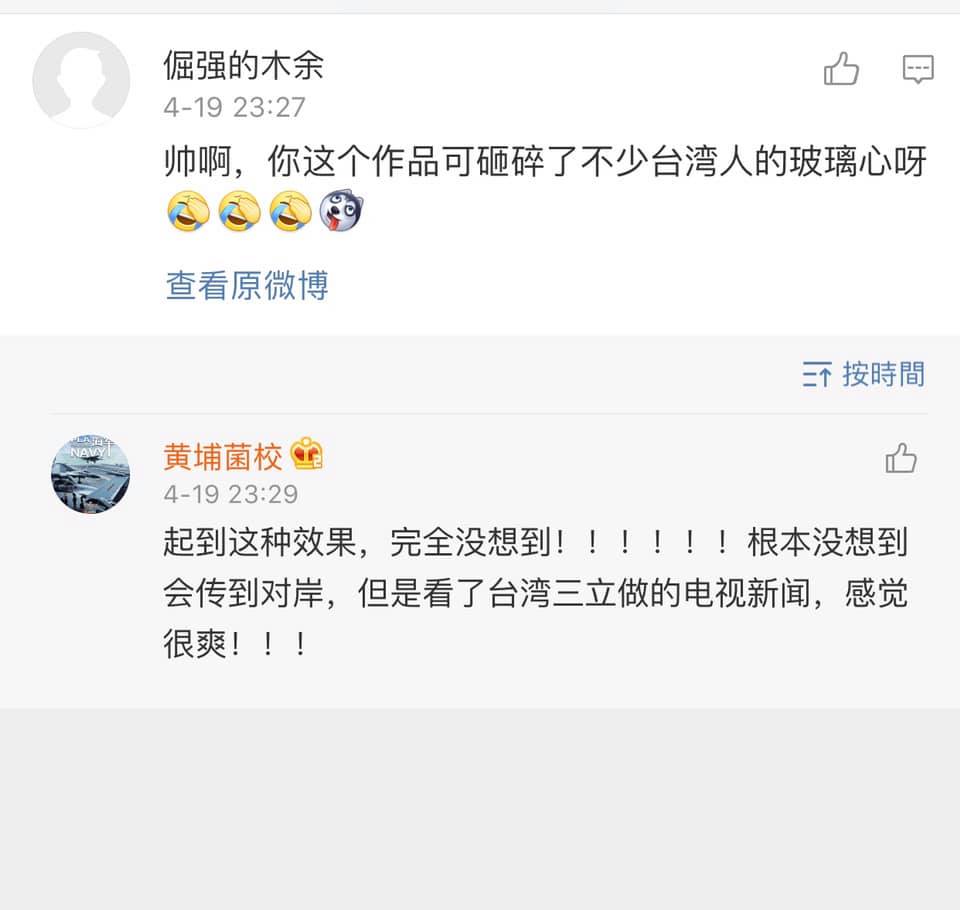This screenshot has height=910, width=960.
Task: Change sort order via 按時間 label
Action: point(883,374)
